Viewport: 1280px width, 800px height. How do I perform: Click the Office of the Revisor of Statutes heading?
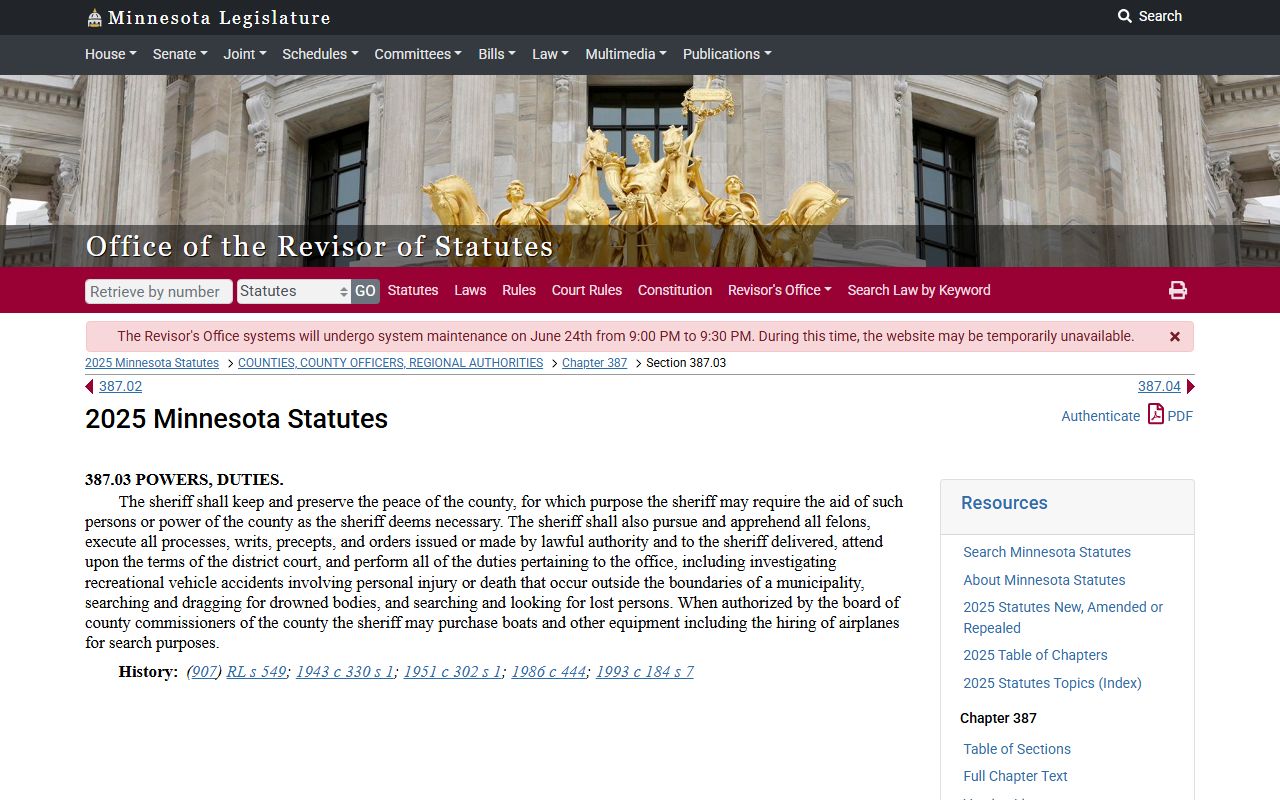click(320, 246)
